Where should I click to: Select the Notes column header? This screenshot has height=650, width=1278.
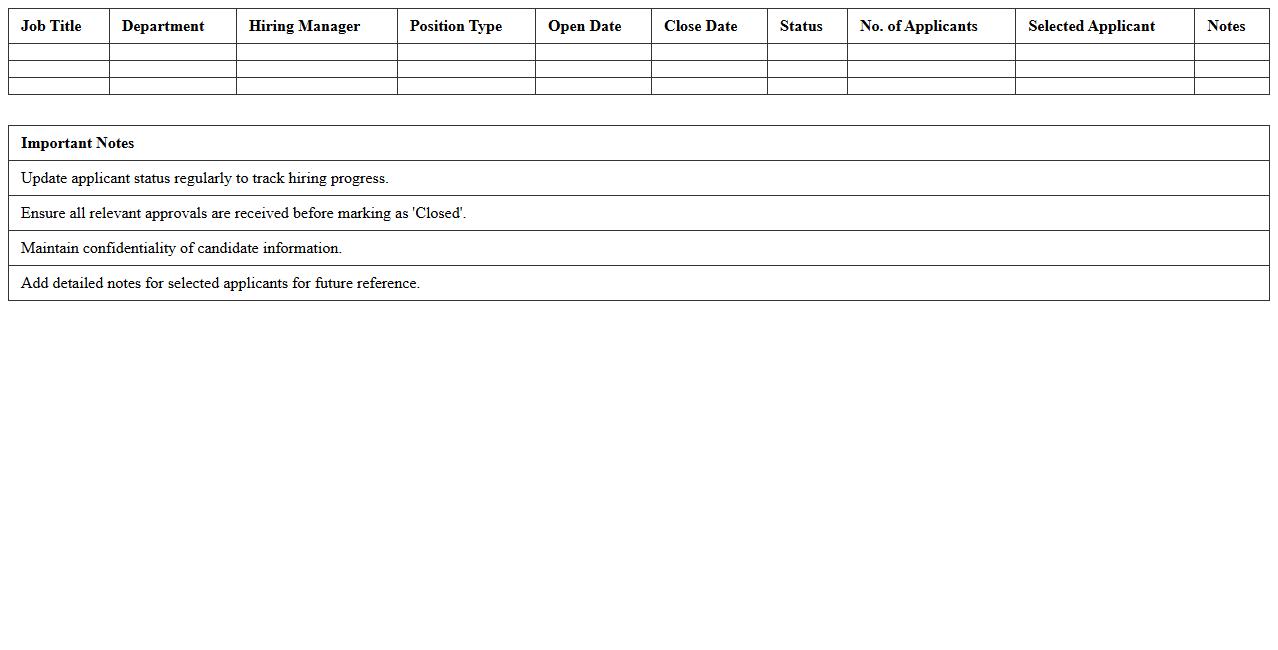[x=1226, y=26]
